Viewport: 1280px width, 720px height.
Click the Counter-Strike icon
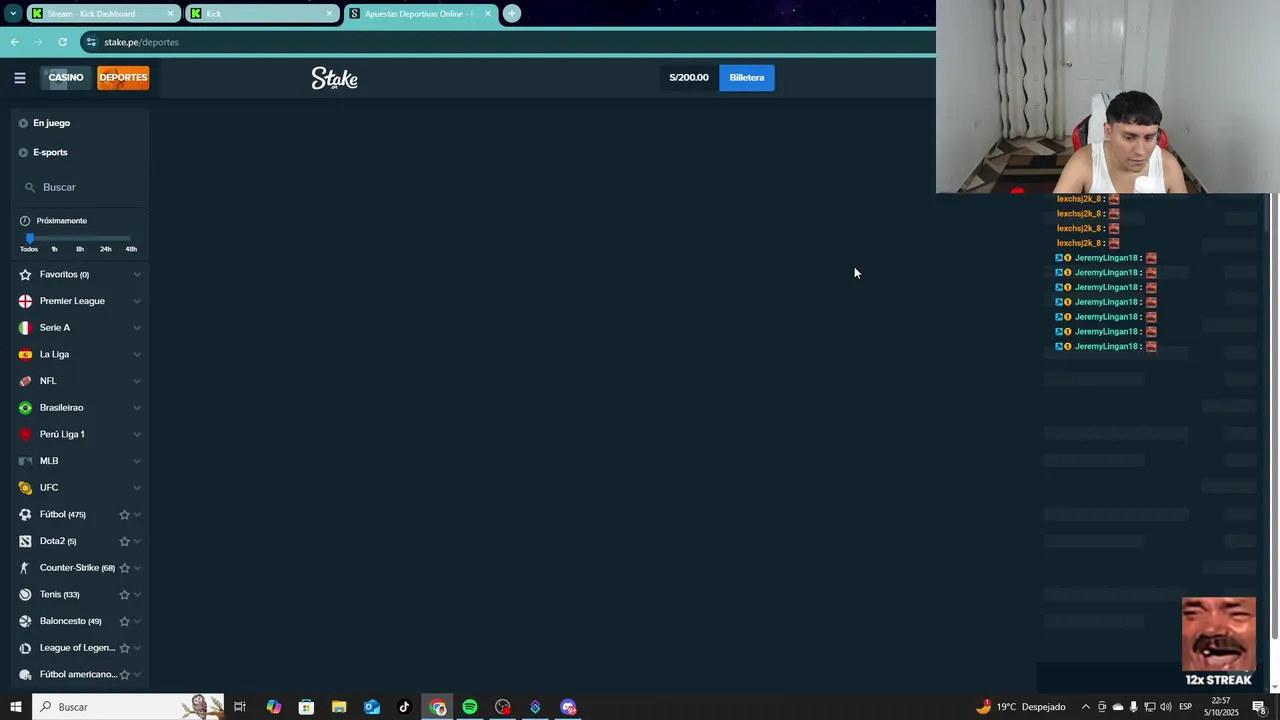pyautogui.click(x=25, y=568)
